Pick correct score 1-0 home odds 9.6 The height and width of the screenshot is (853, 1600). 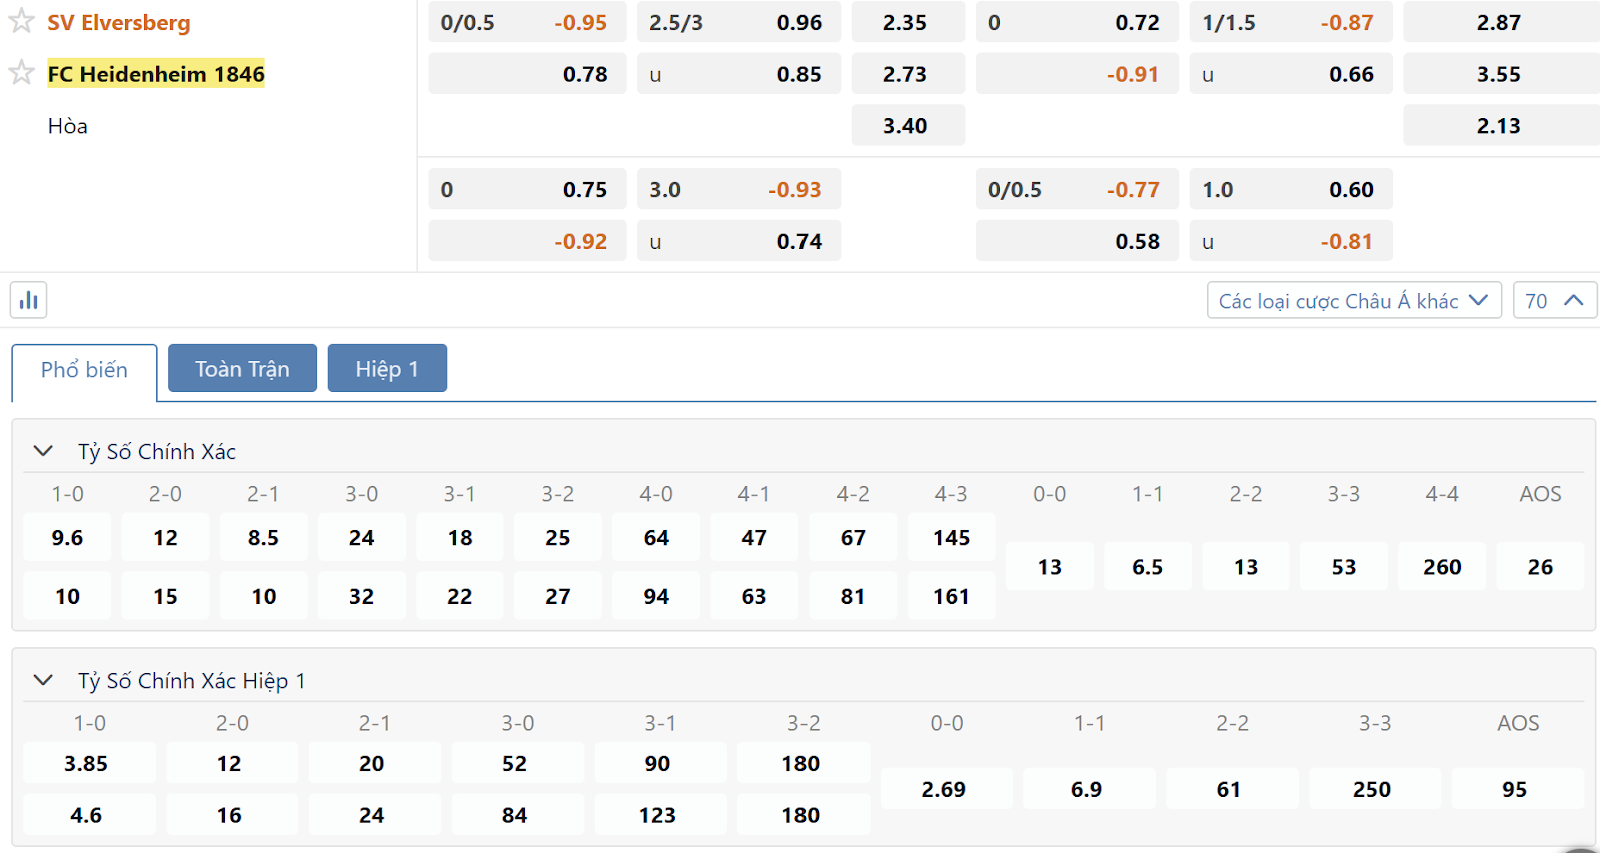(67, 538)
